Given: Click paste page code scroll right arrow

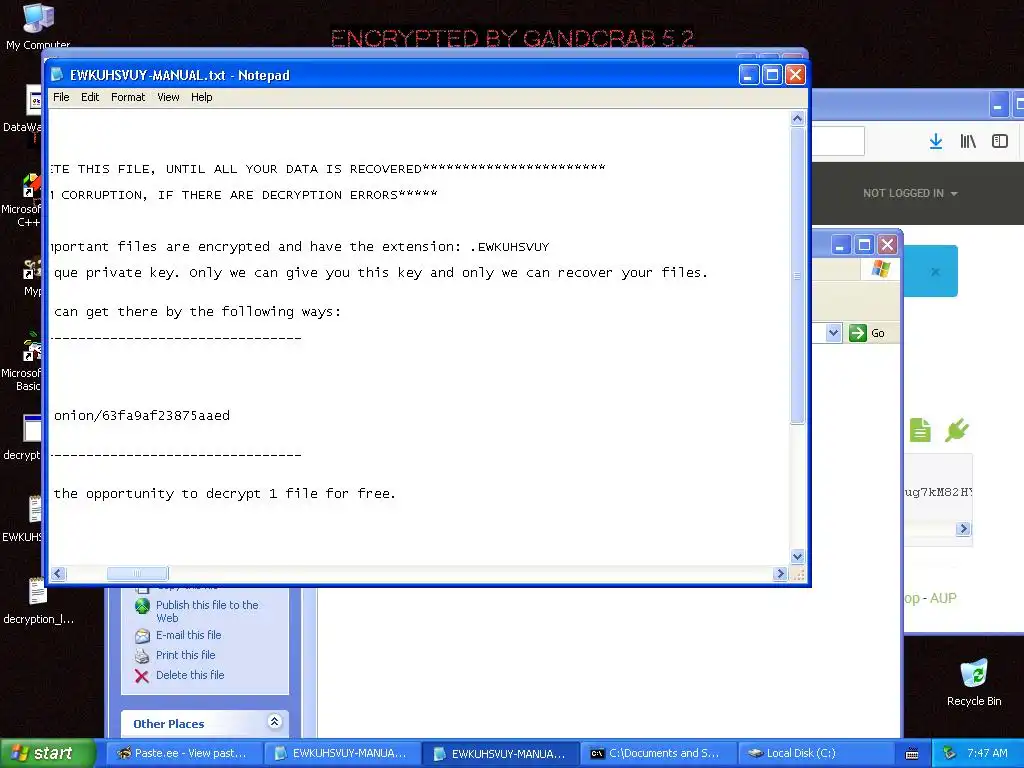Looking at the screenshot, I should (x=963, y=528).
